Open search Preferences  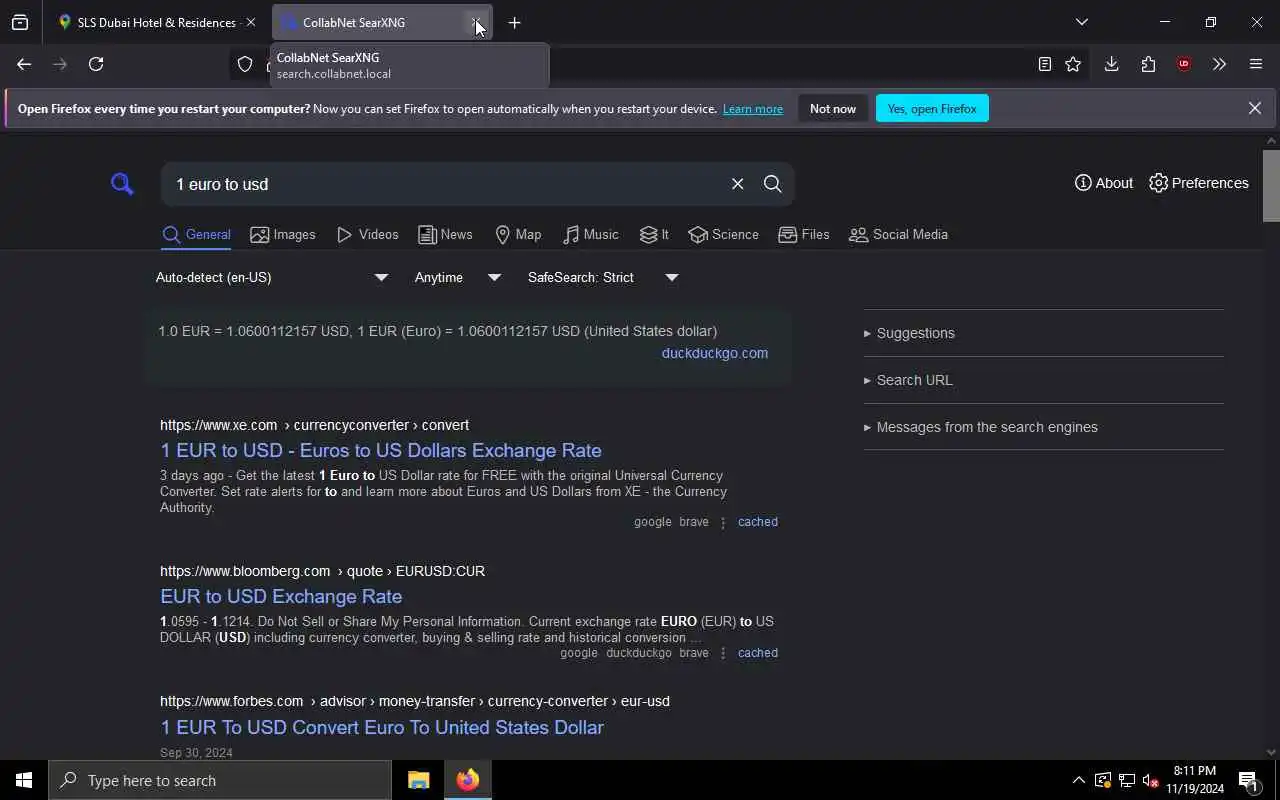click(1199, 183)
